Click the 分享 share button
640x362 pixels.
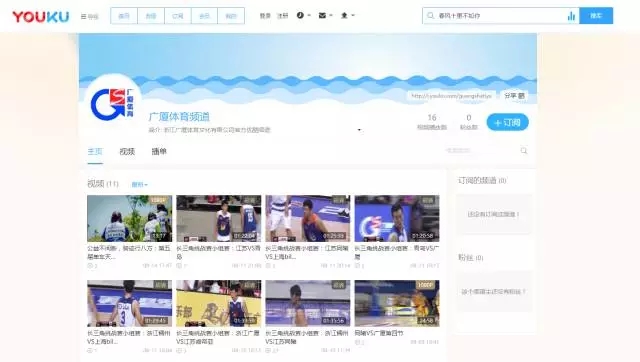514,96
